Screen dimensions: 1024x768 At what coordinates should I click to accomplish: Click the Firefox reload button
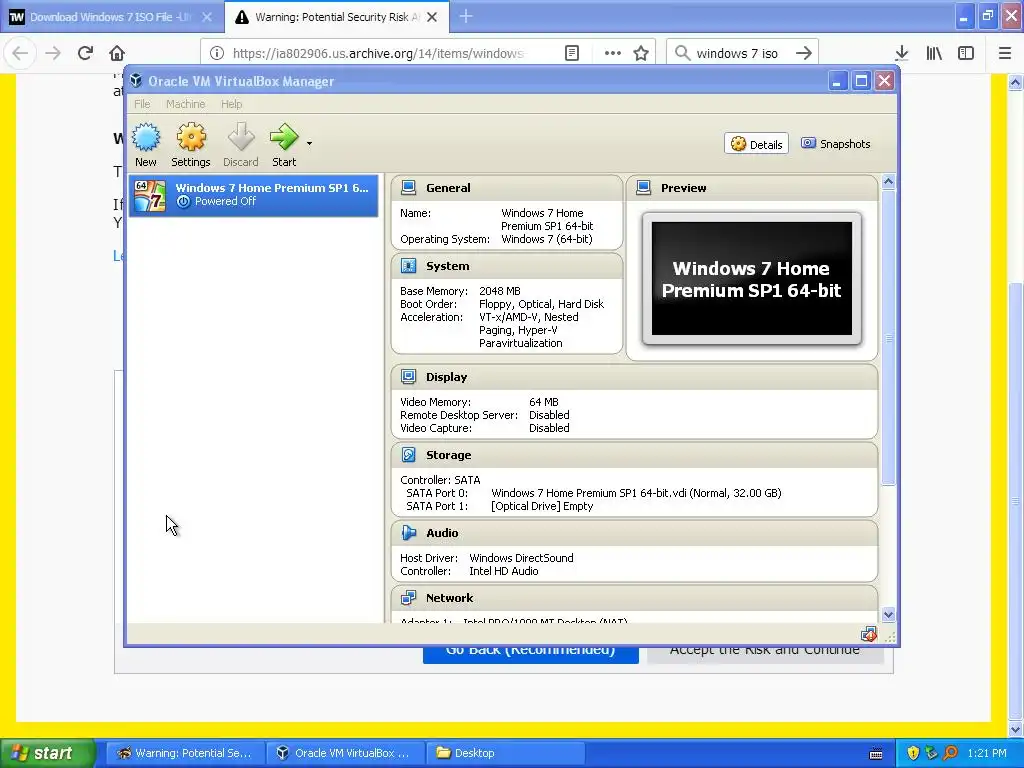pyautogui.click(x=85, y=53)
